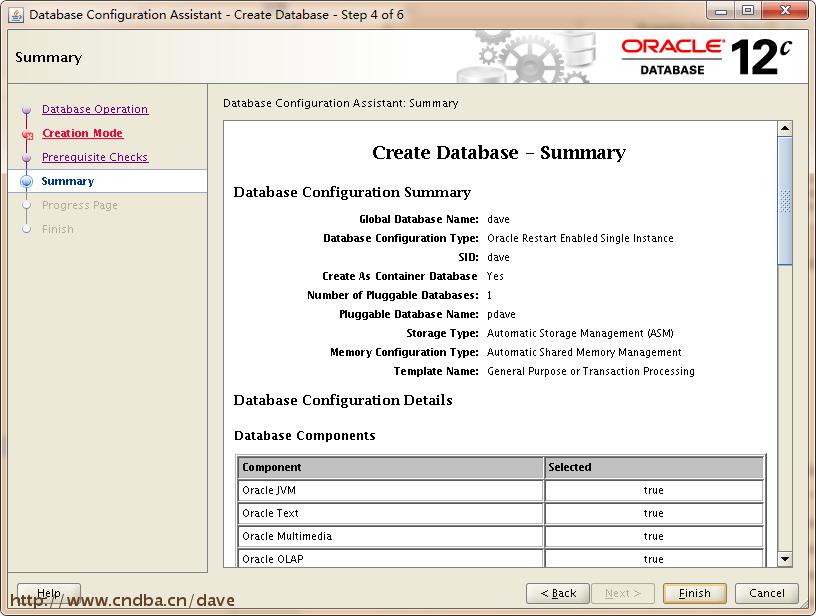
Task: Select the Summary step in the sidebar
Action: point(68,181)
